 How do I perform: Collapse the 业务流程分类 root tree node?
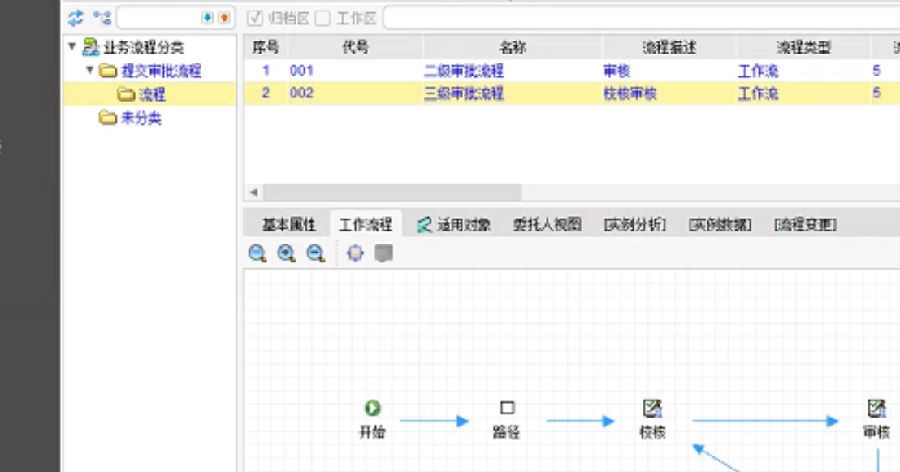pos(72,46)
